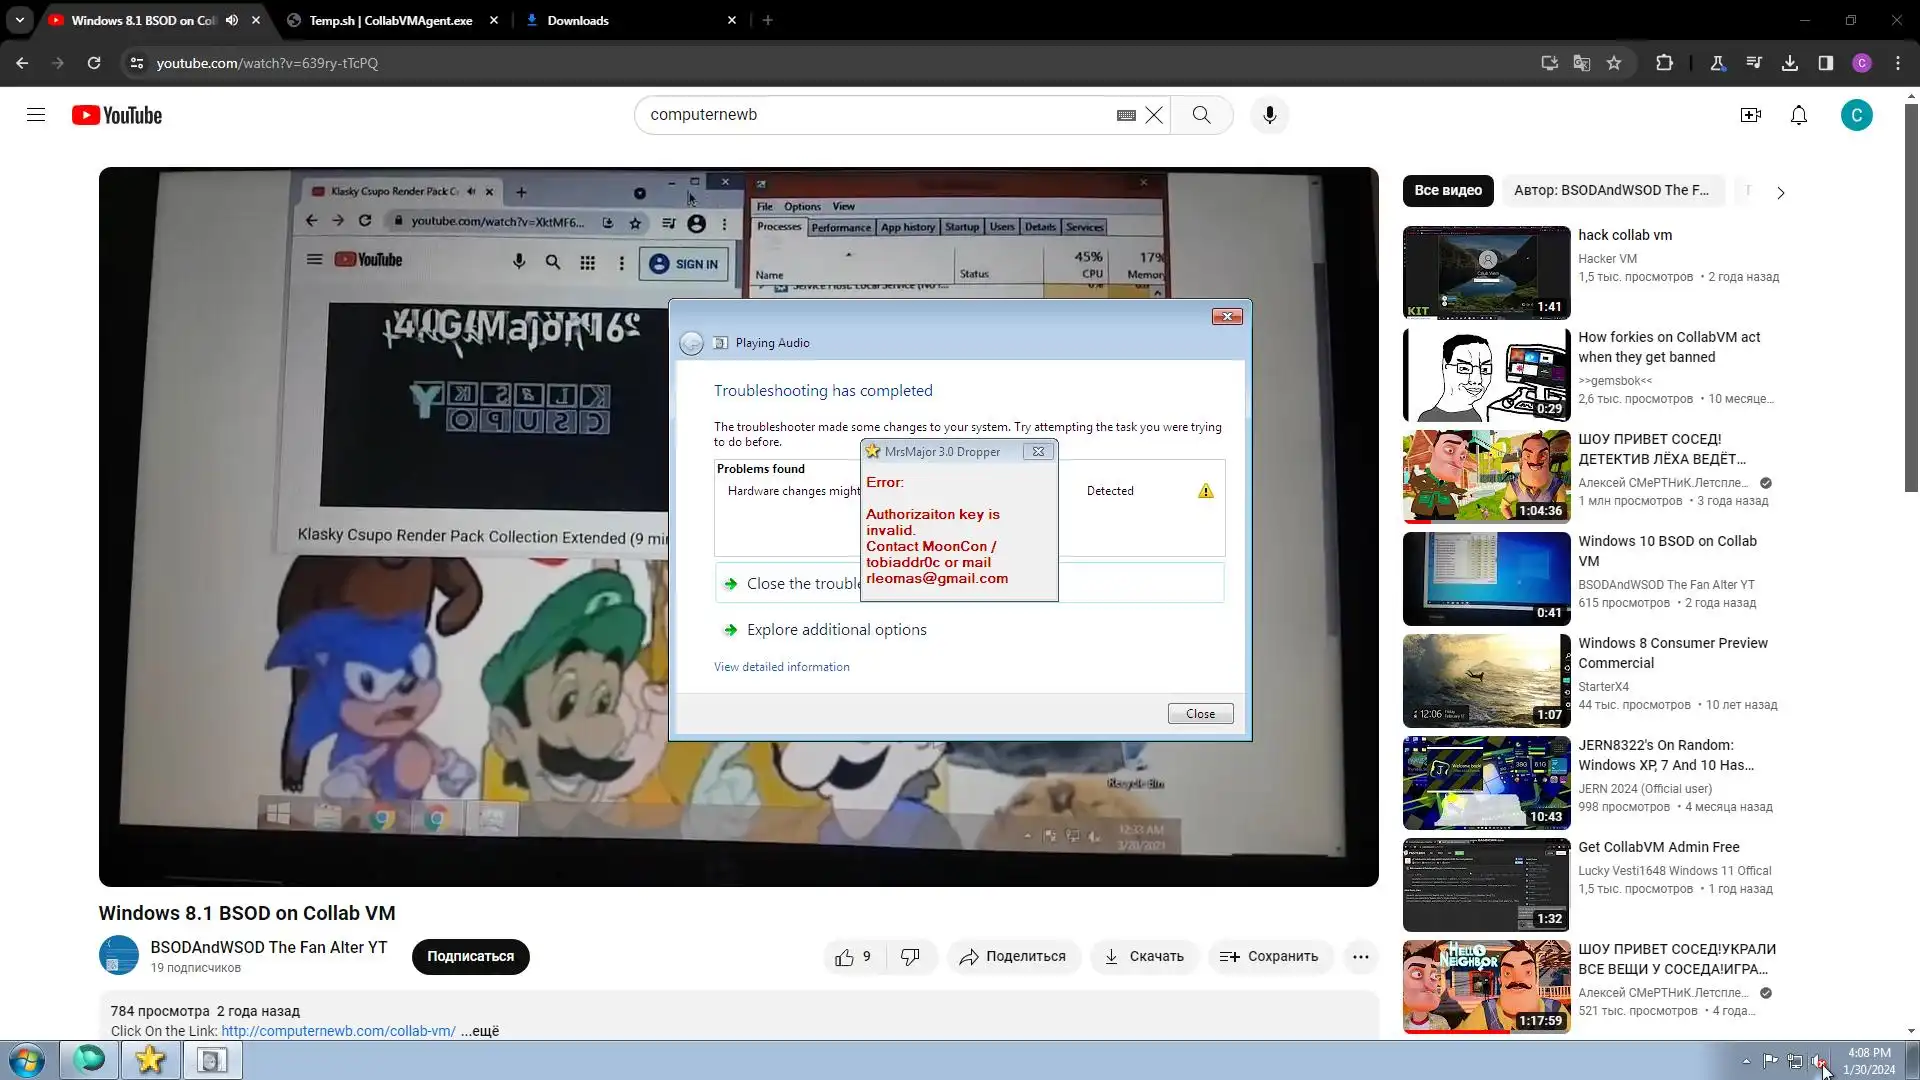Clear the search box text

point(1154,115)
